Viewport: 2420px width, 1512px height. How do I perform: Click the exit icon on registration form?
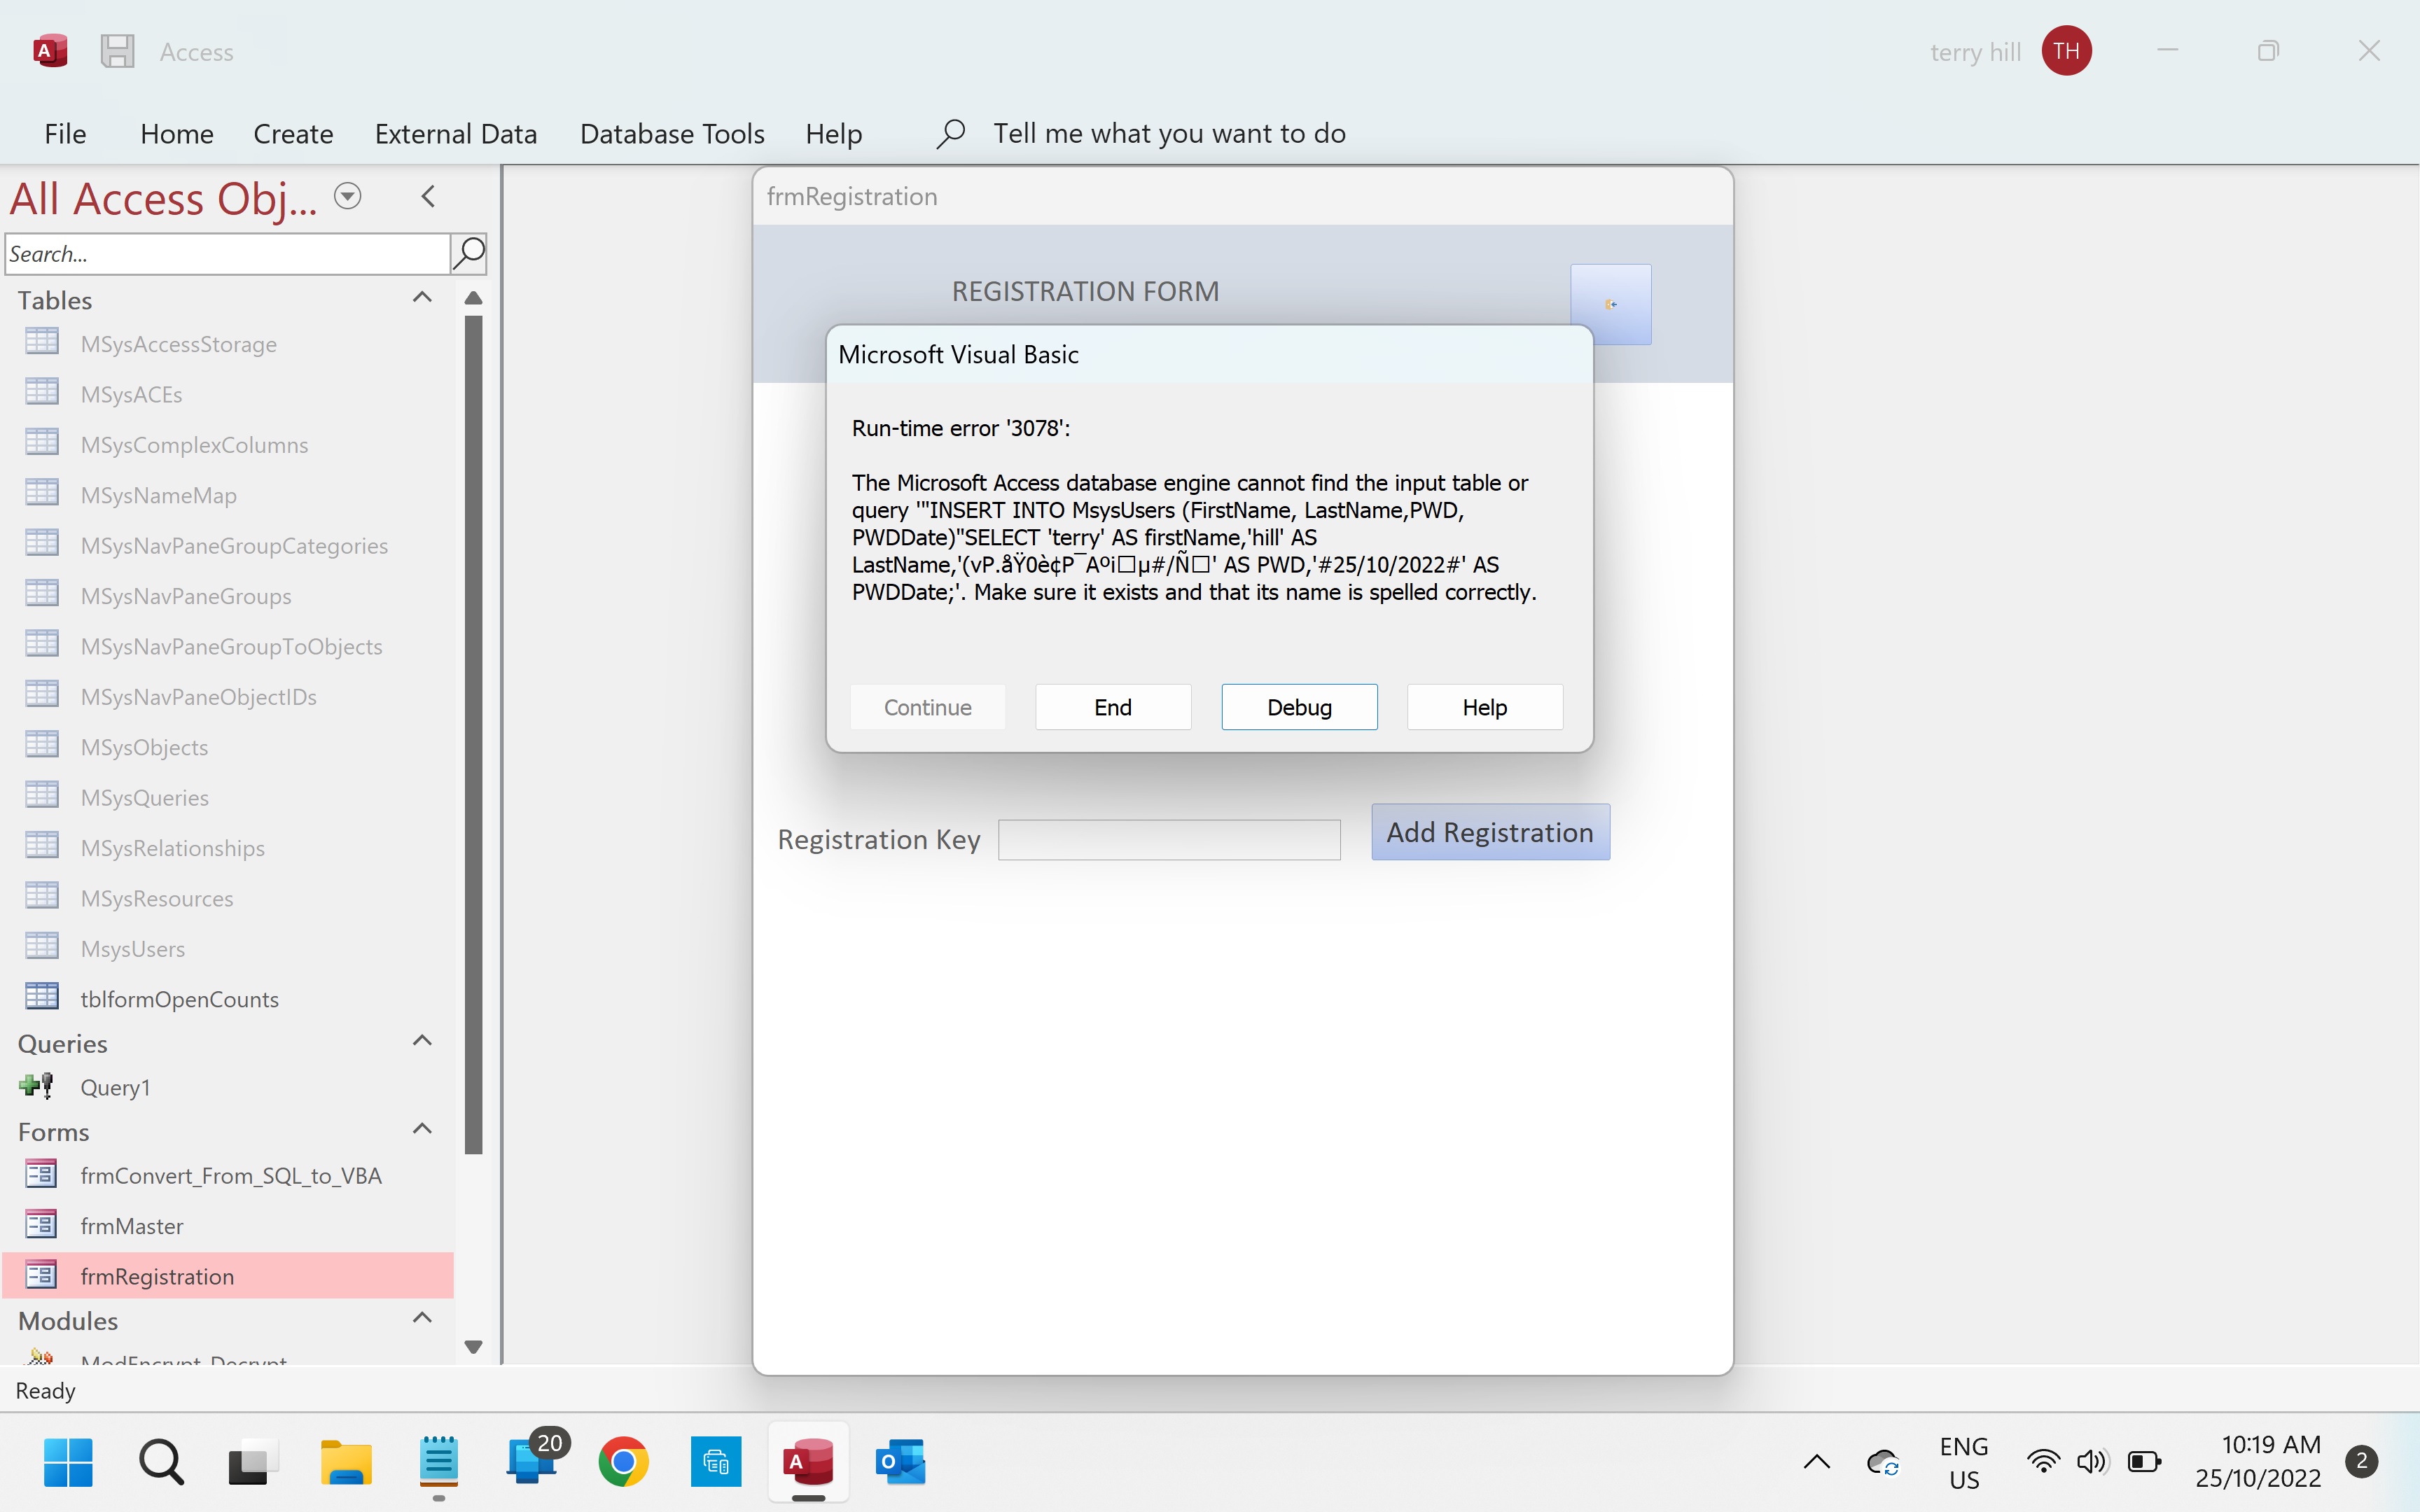click(1610, 305)
